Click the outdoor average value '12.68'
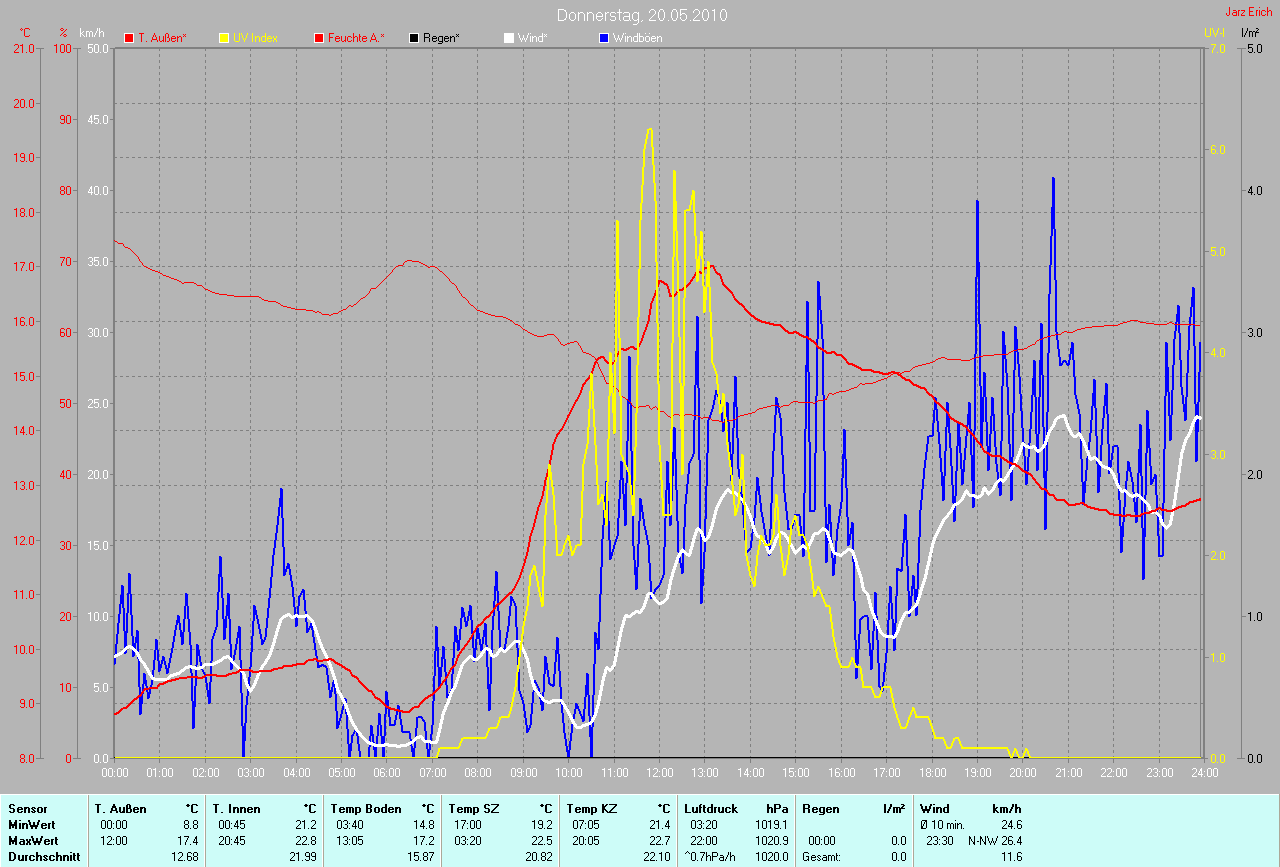The image size is (1280, 867). [x=185, y=856]
